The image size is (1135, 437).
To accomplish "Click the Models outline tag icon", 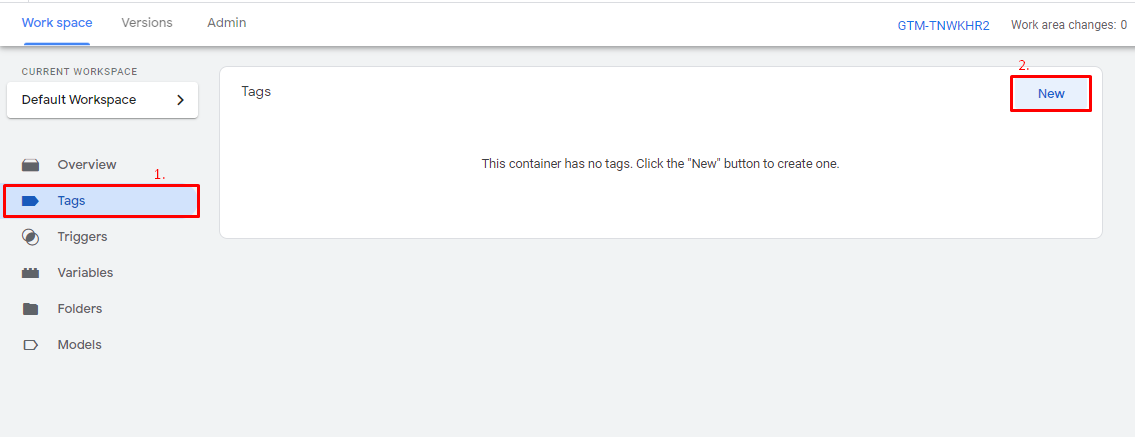I will click(x=30, y=345).
